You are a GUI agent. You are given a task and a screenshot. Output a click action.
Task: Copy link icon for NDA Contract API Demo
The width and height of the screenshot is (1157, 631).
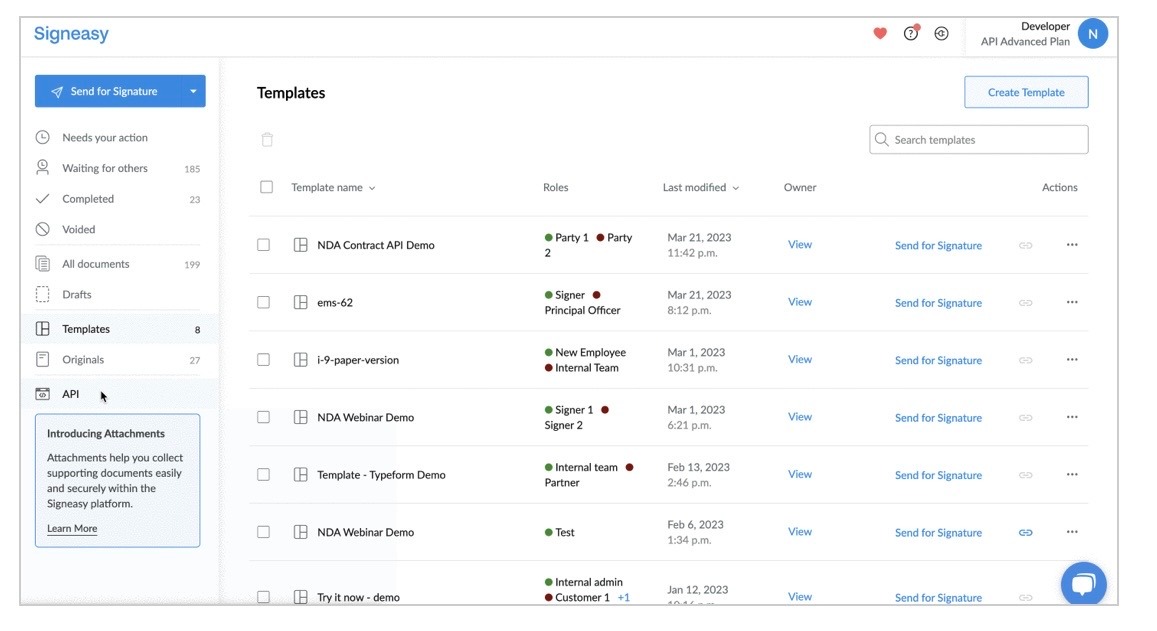tap(1026, 246)
